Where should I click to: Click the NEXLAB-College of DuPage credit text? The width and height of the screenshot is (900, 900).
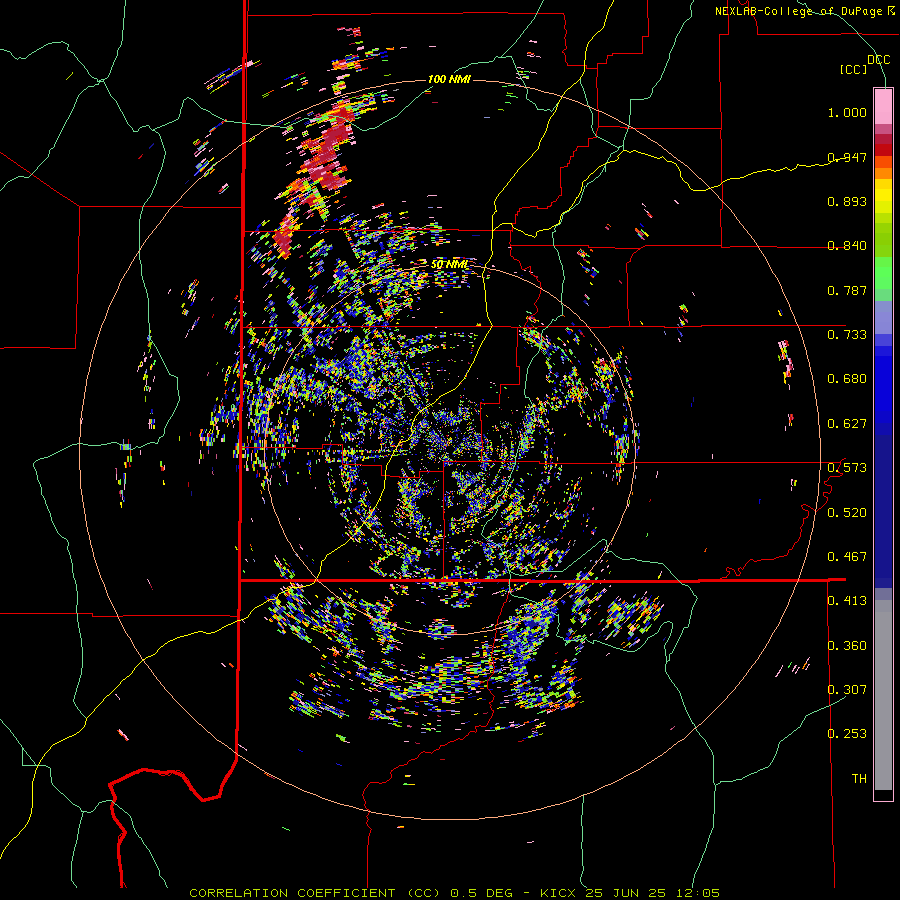click(x=804, y=11)
